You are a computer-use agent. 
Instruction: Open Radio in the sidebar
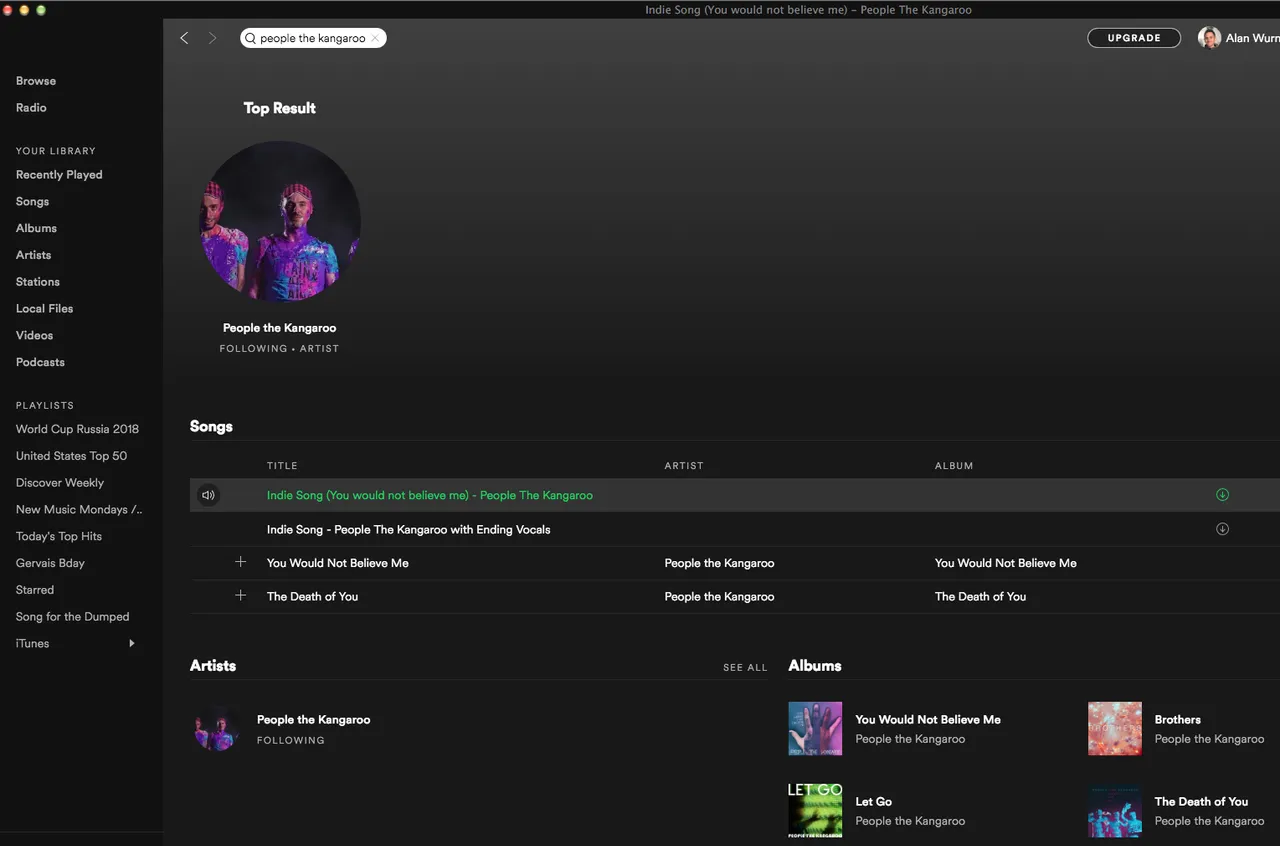click(x=31, y=108)
